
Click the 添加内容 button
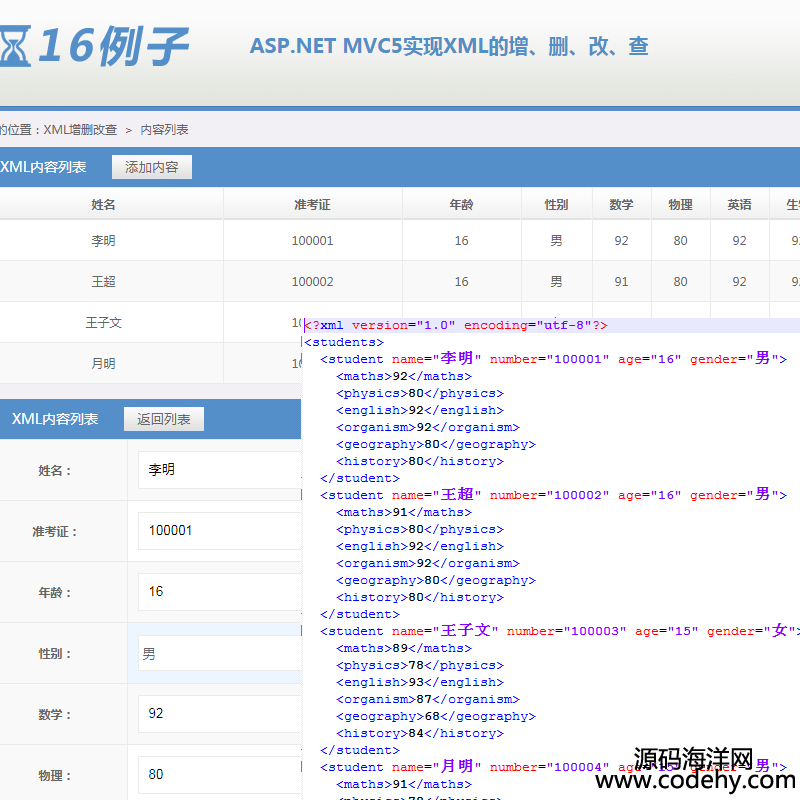(x=152, y=167)
